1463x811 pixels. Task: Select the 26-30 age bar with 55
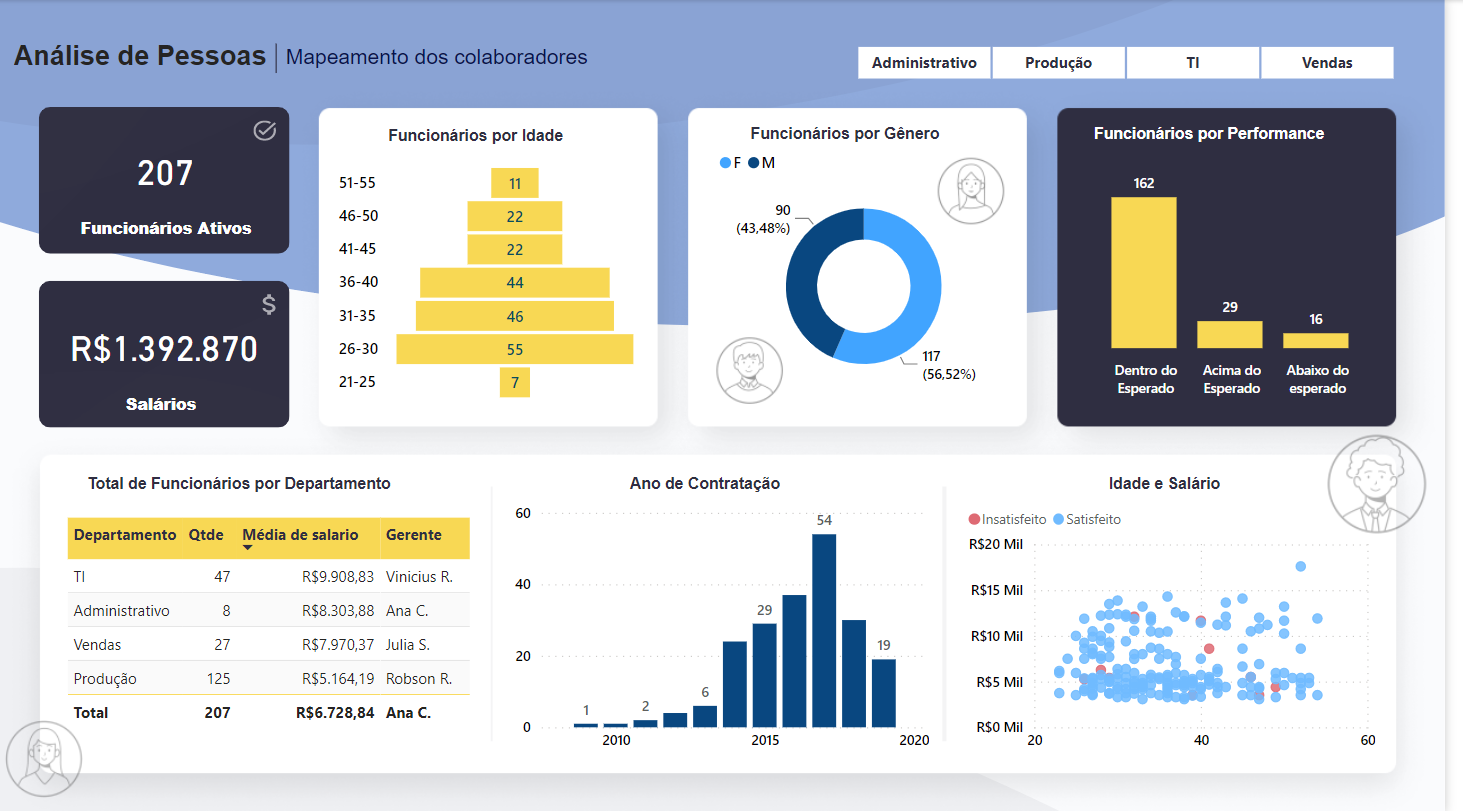tap(515, 349)
